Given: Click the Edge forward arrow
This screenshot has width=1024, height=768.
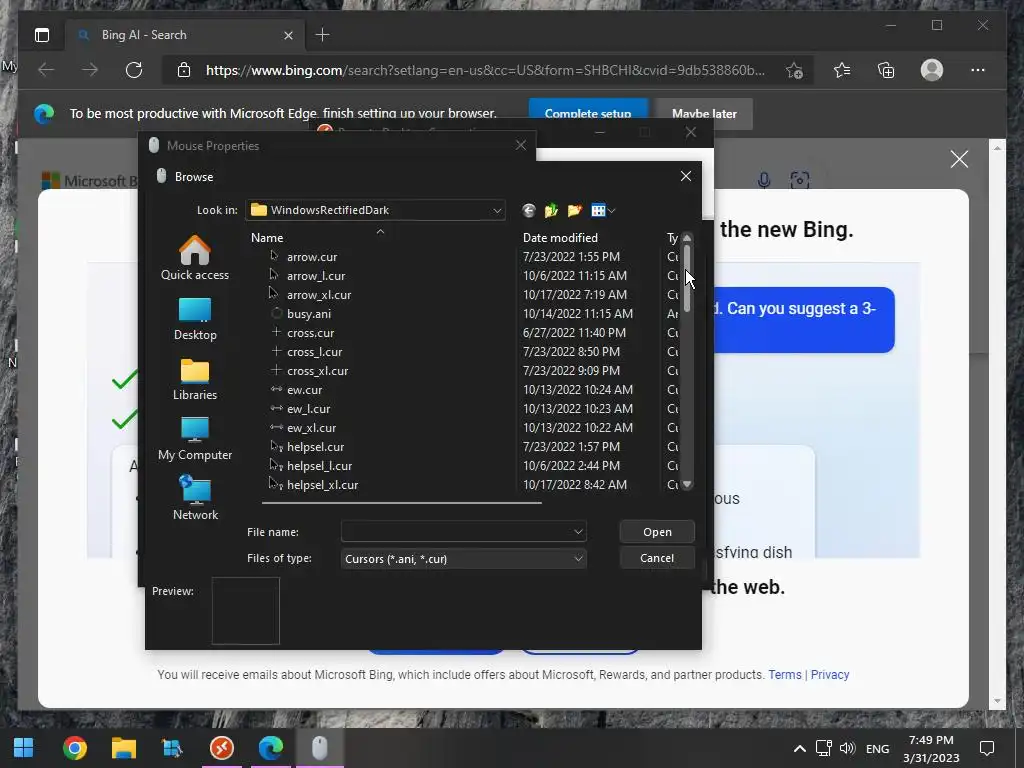Looking at the screenshot, I should (x=90, y=70).
